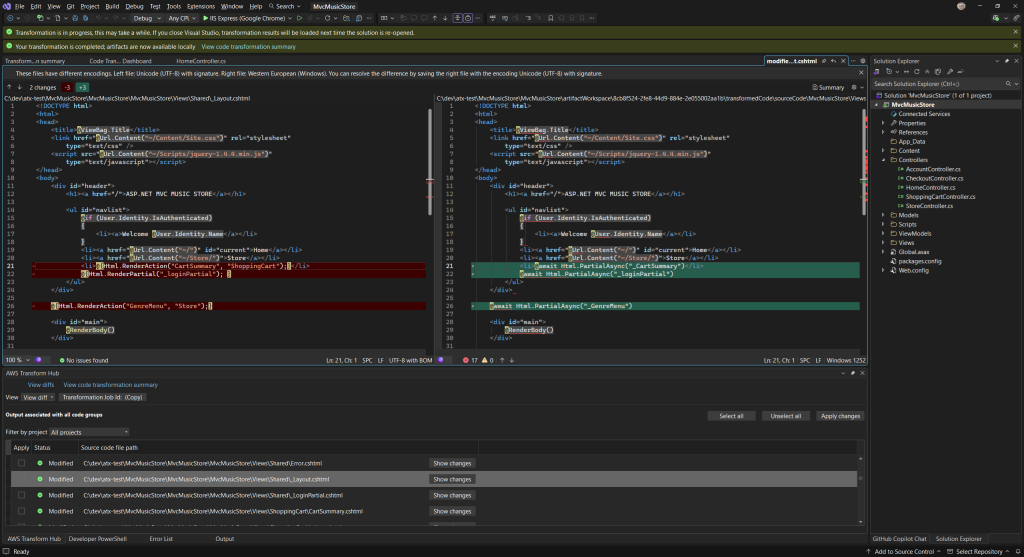Open the Extensions menu
This screenshot has width=1024, height=557.
tap(200, 7)
